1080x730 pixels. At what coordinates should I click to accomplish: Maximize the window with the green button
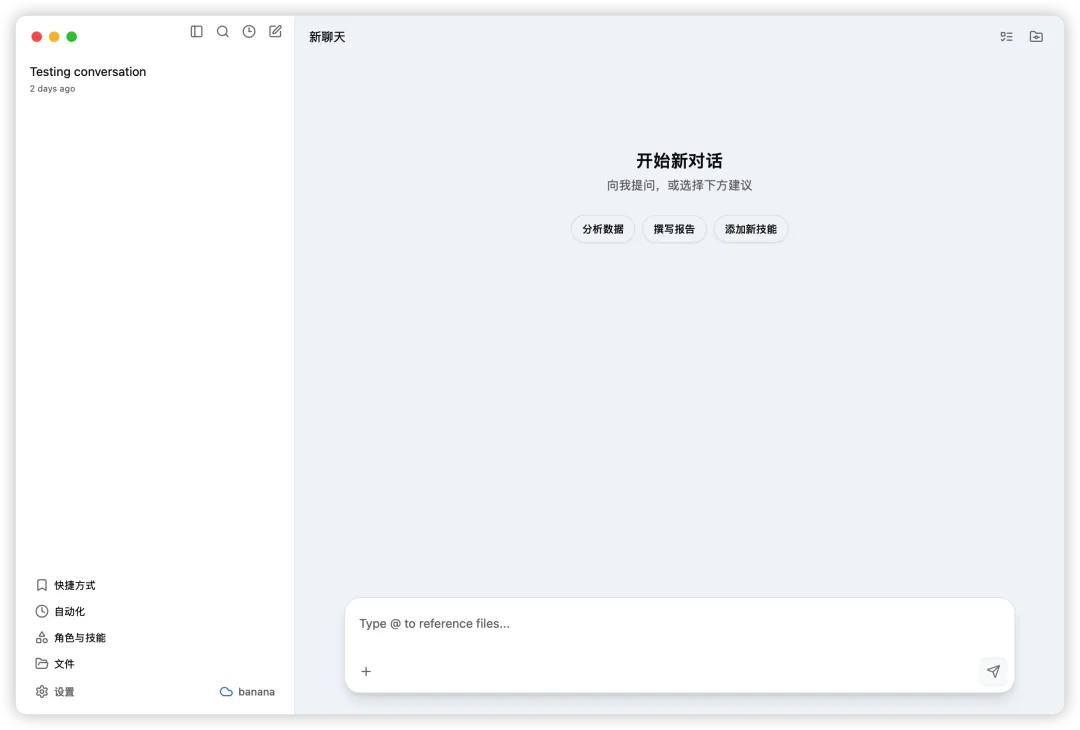pyautogui.click(x=72, y=36)
